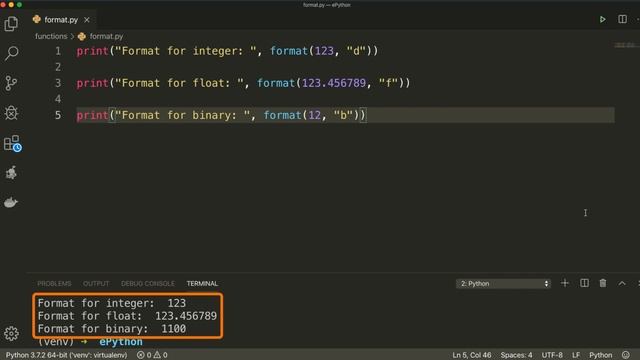640x360 pixels.
Task: Click terminal output line Format for binary: 1100
Action: point(112,329)
